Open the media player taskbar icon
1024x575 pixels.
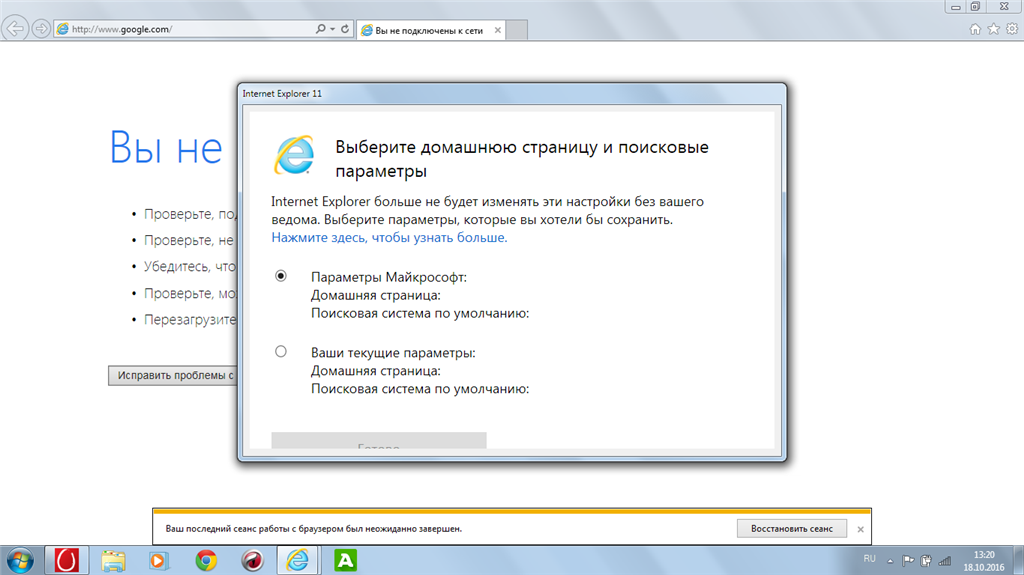[x=159, y=561]
